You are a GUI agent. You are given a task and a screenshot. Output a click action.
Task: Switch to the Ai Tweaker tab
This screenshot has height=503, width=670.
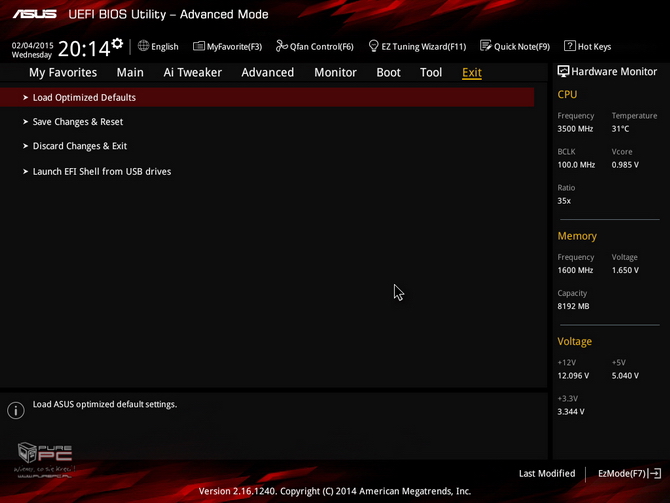[x=192, y=72]
